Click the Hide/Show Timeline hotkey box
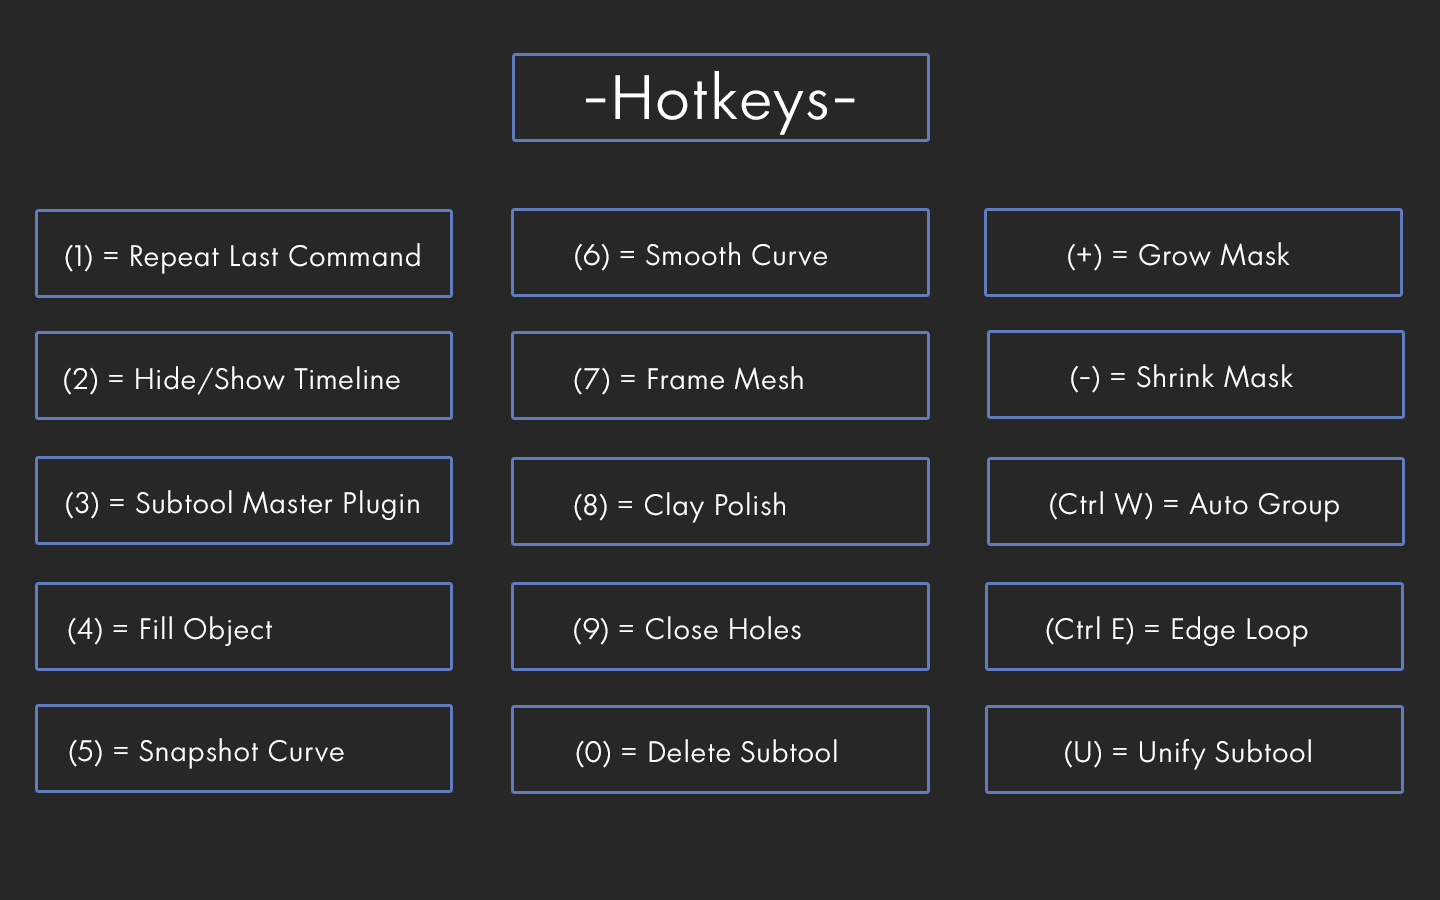The image size is (1440, 900). pos(244,375)
